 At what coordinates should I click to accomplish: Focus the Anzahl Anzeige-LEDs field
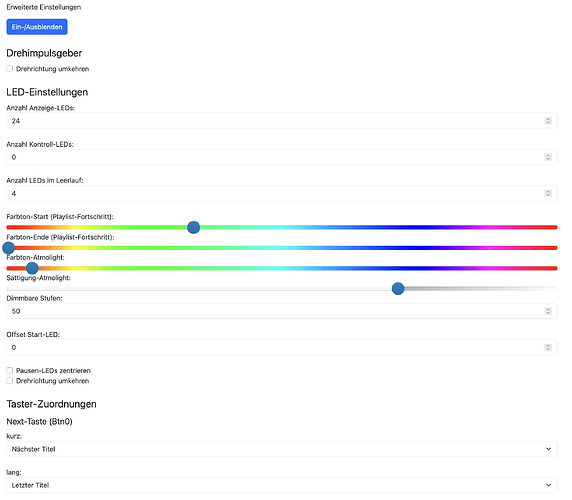point(282,121)
